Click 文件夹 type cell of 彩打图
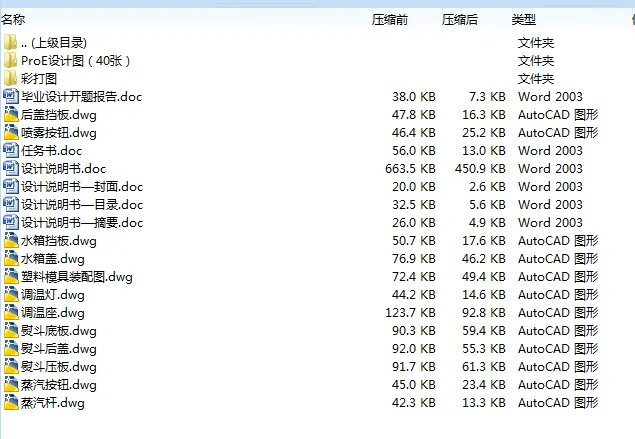Viewport: 635px width, 439px height. [x=536, y=79]
